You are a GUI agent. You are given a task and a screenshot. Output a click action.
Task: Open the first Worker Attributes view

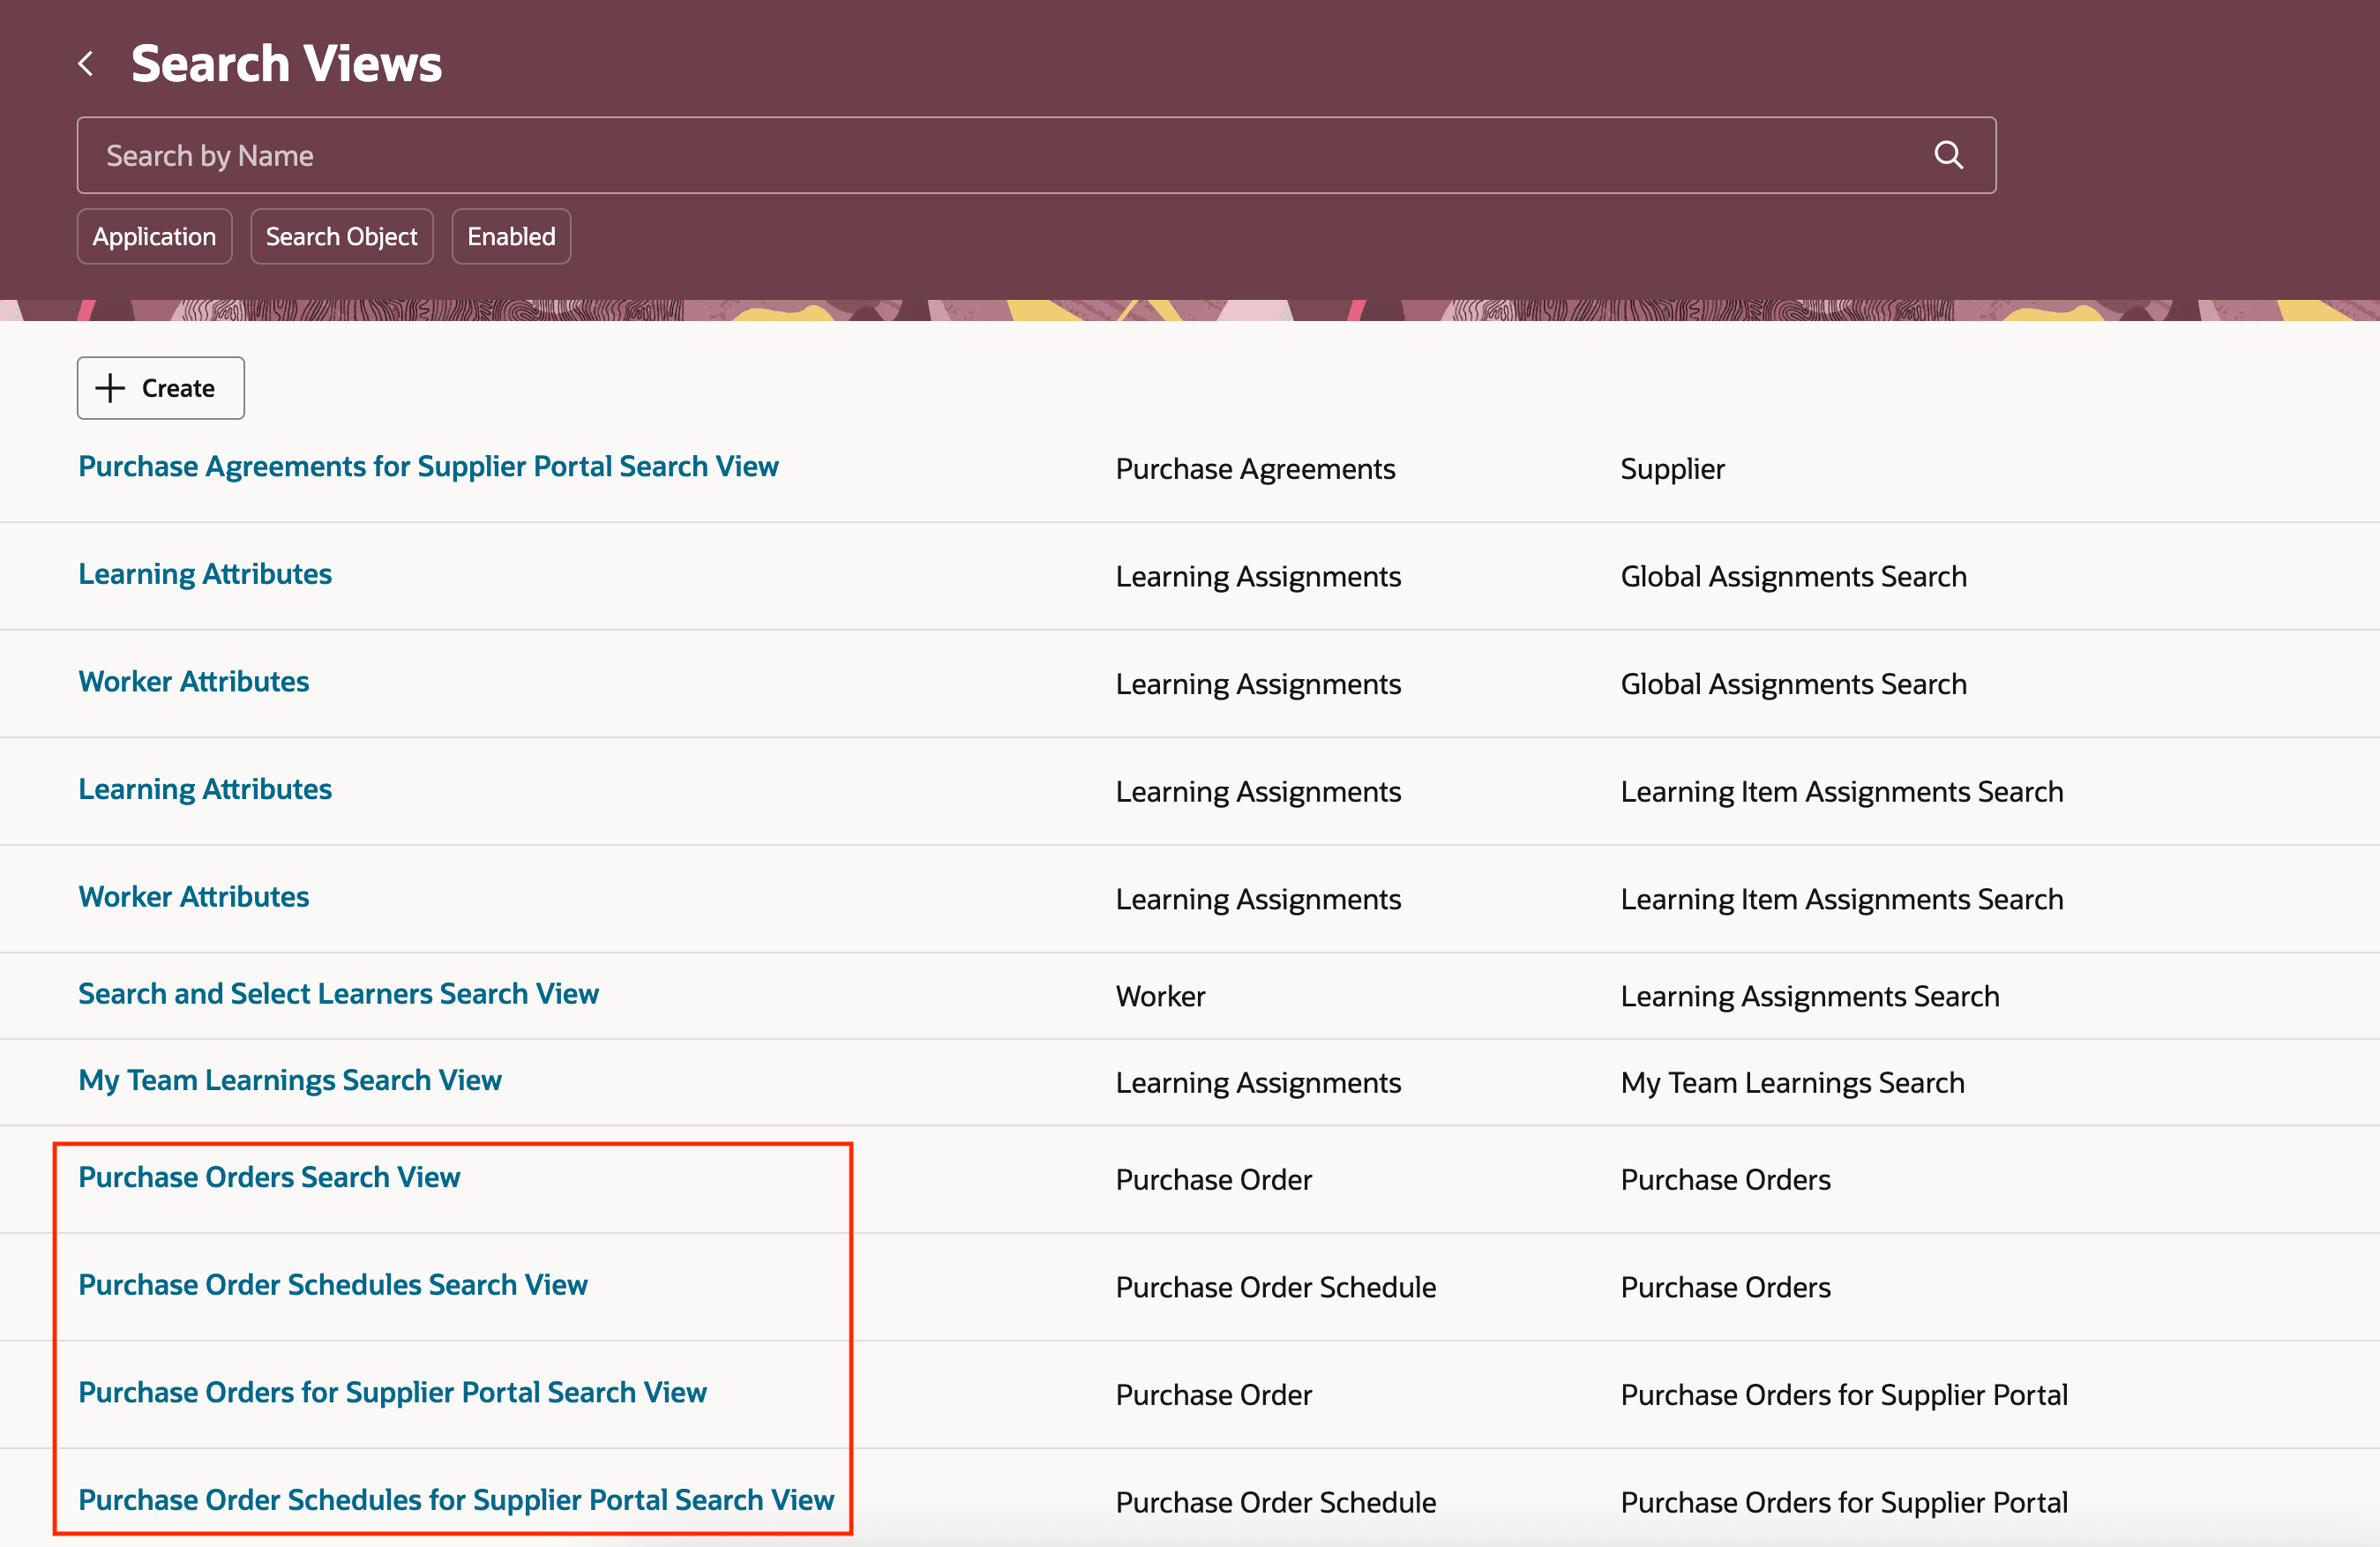tap(193, 681)
